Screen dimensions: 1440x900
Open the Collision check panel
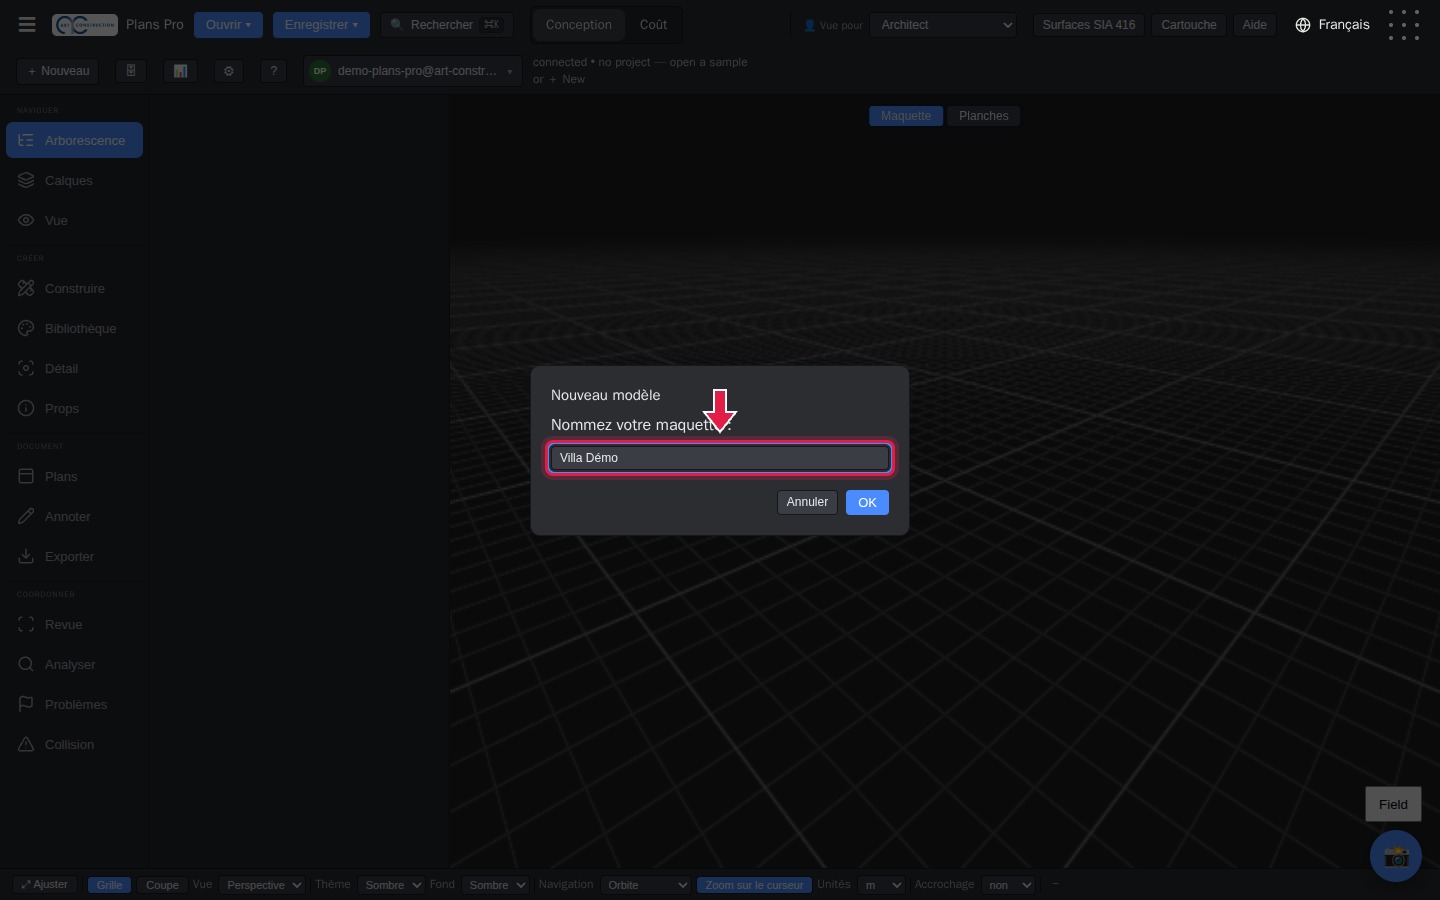click(75, 745)
